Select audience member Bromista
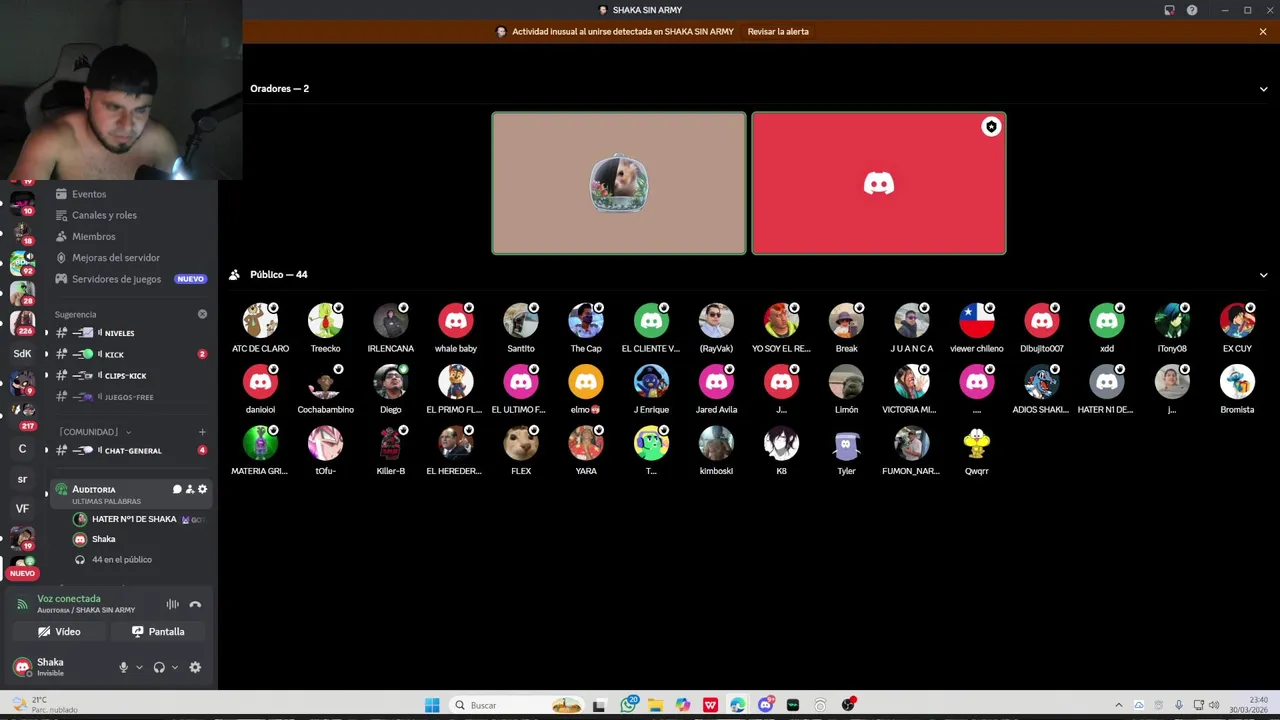Viewport: 1280px width, 720px height. (x=1237, y=389)
